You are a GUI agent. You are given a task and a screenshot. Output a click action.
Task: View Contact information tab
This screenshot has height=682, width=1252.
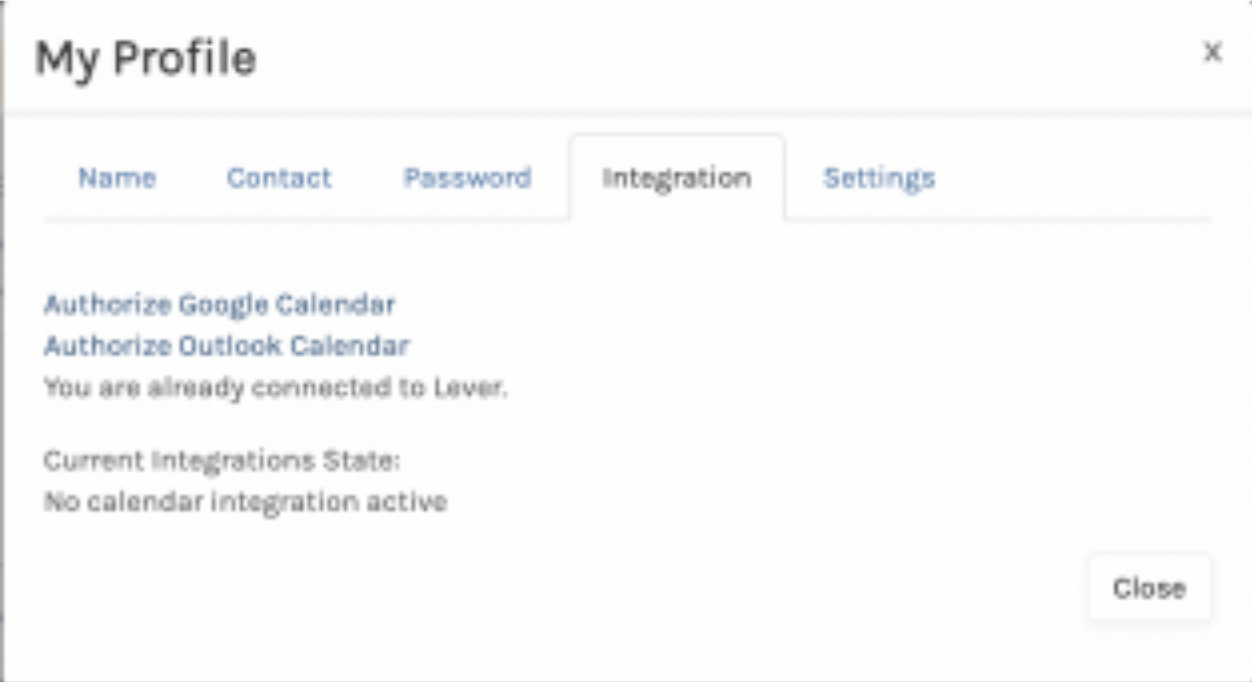[279, 178]
